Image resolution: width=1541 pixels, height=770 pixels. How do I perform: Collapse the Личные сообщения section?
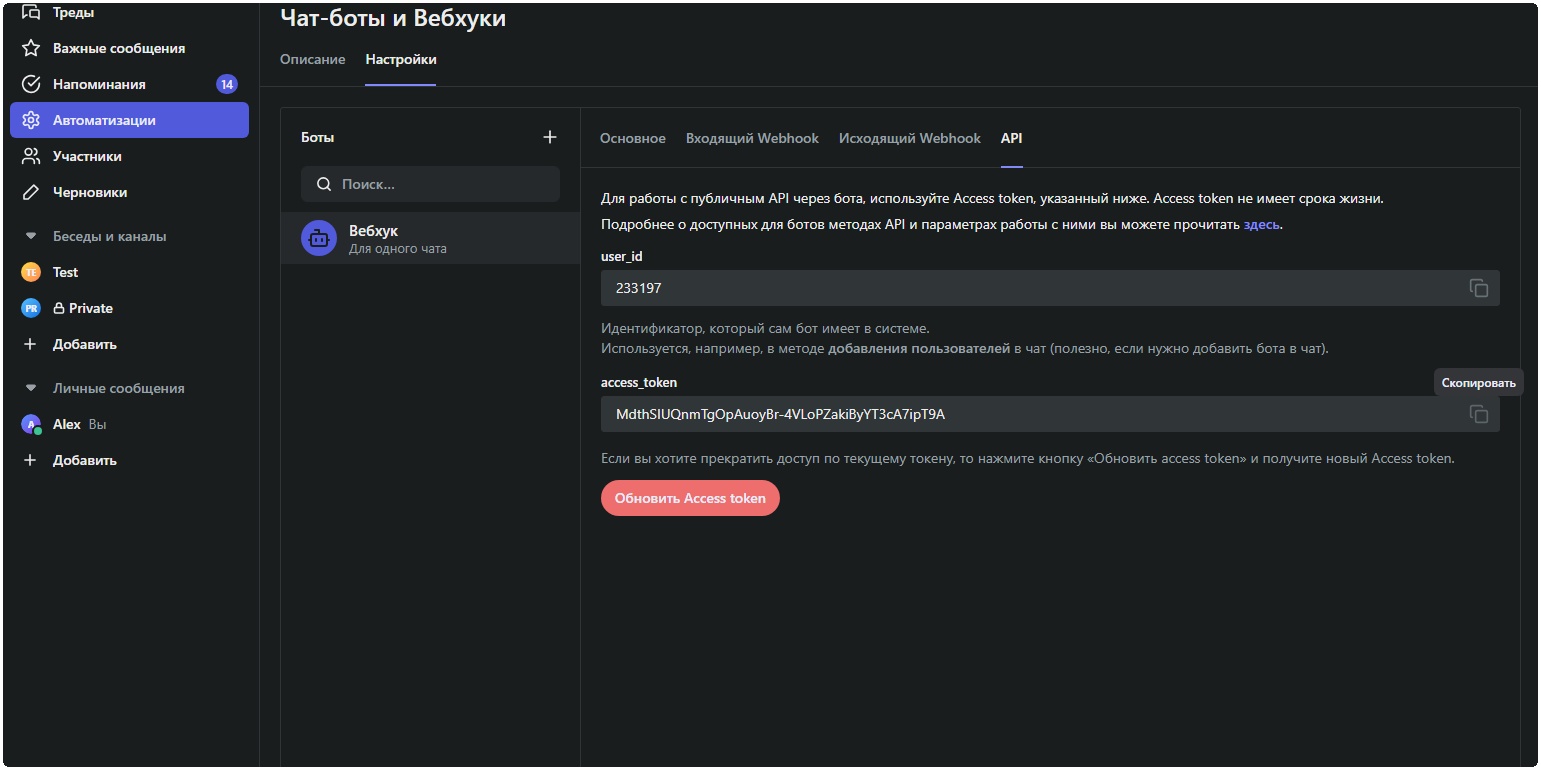coord(31,389)
